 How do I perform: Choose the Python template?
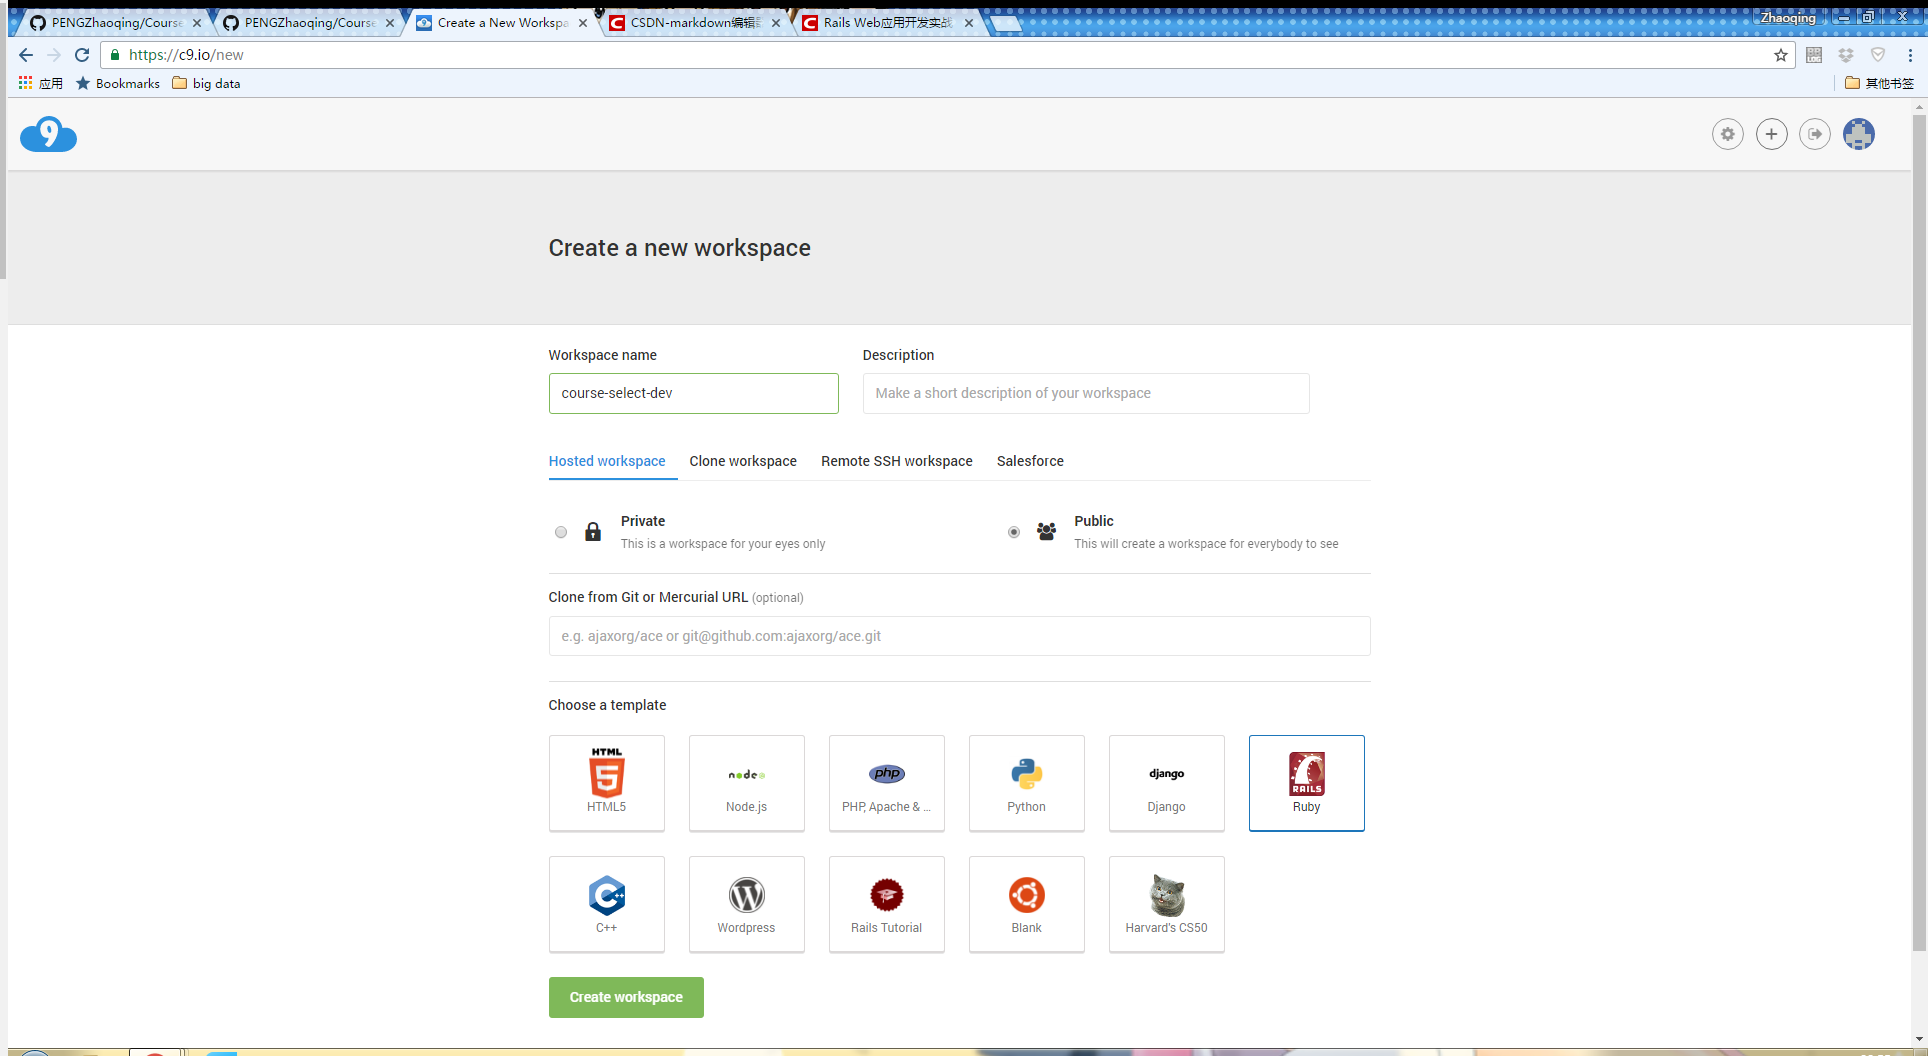(1026, 783)
